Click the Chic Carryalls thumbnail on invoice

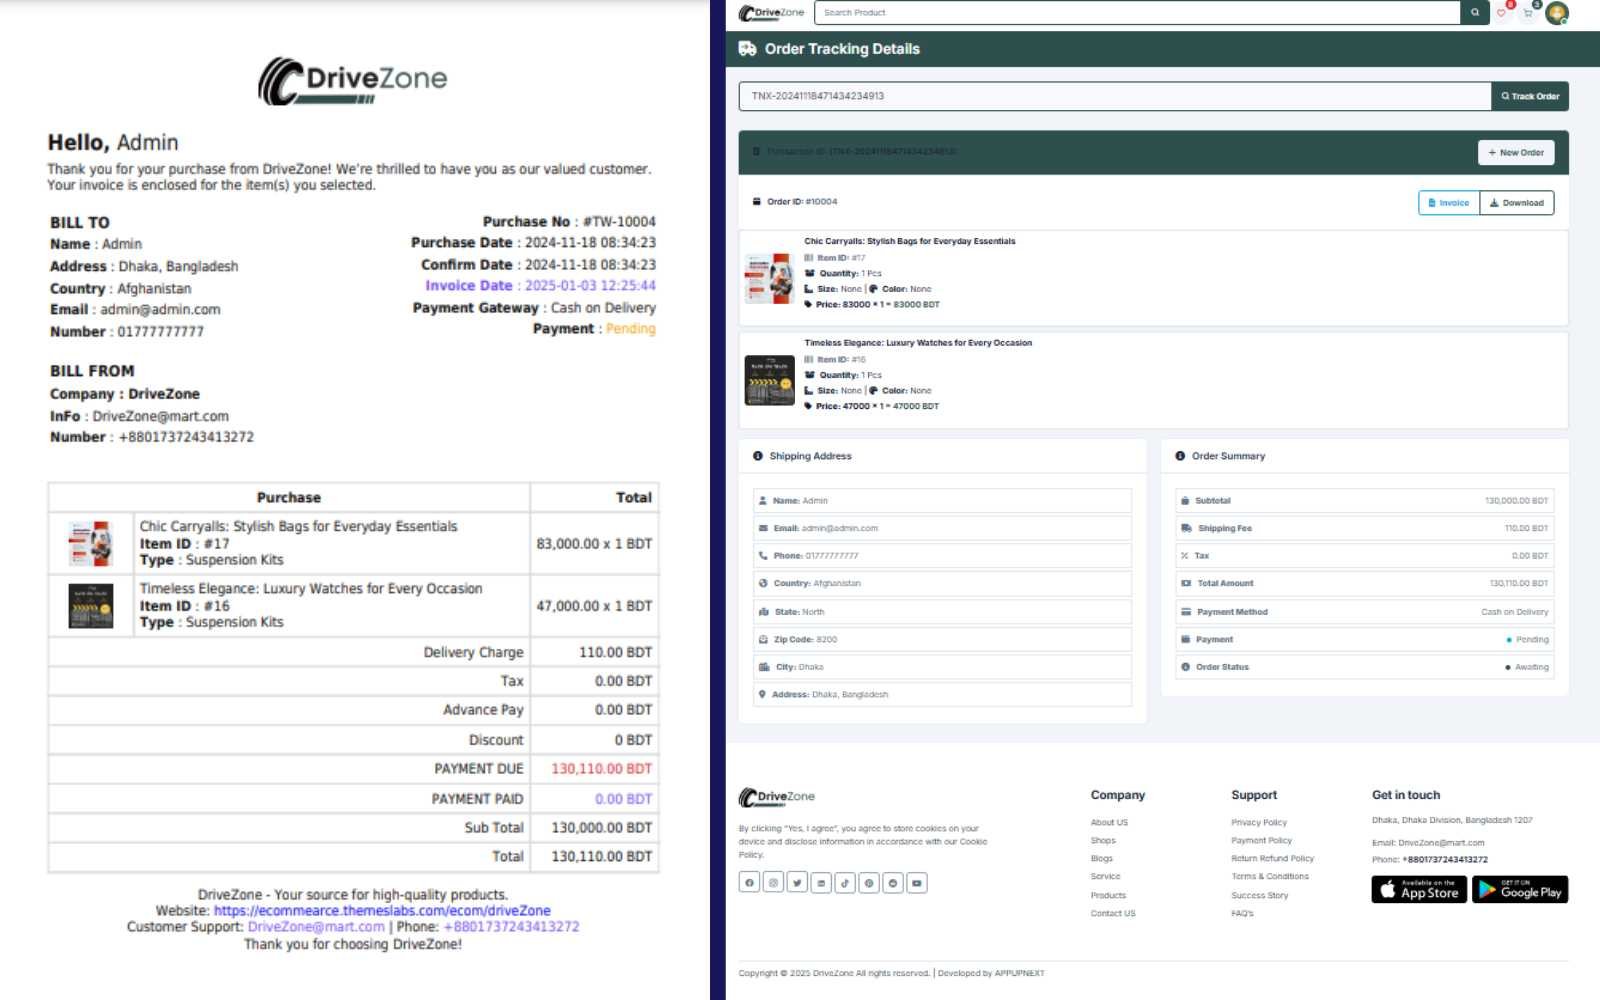(90, 544)
